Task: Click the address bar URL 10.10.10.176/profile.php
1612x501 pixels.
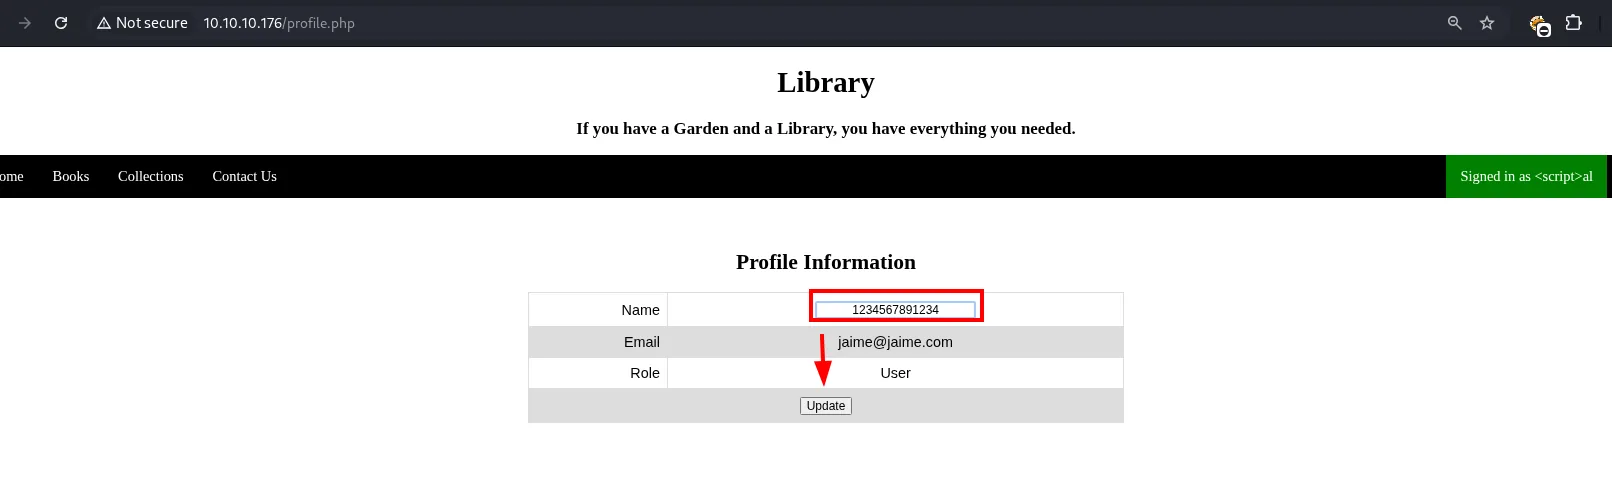Action: click(x=279, y=23)
